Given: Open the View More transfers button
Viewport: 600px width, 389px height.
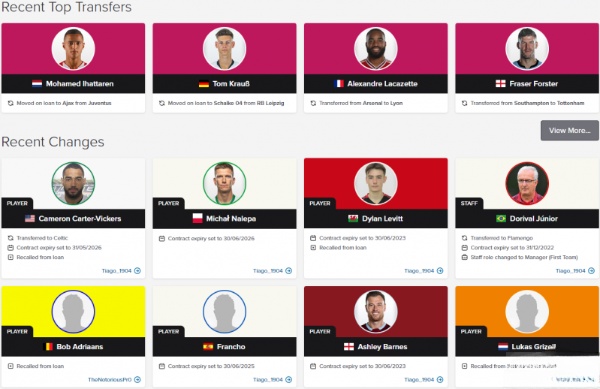Looking at the screenshot, I should point(569,130).
